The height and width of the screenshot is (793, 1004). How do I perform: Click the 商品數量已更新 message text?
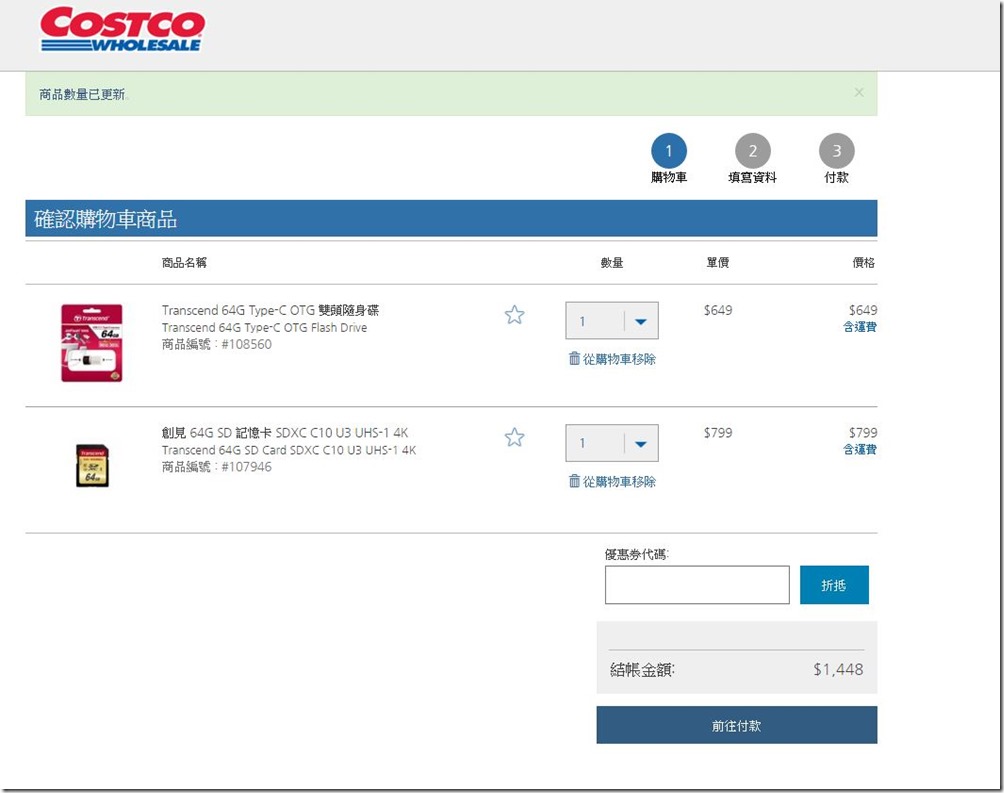click(x=83, y=94)
